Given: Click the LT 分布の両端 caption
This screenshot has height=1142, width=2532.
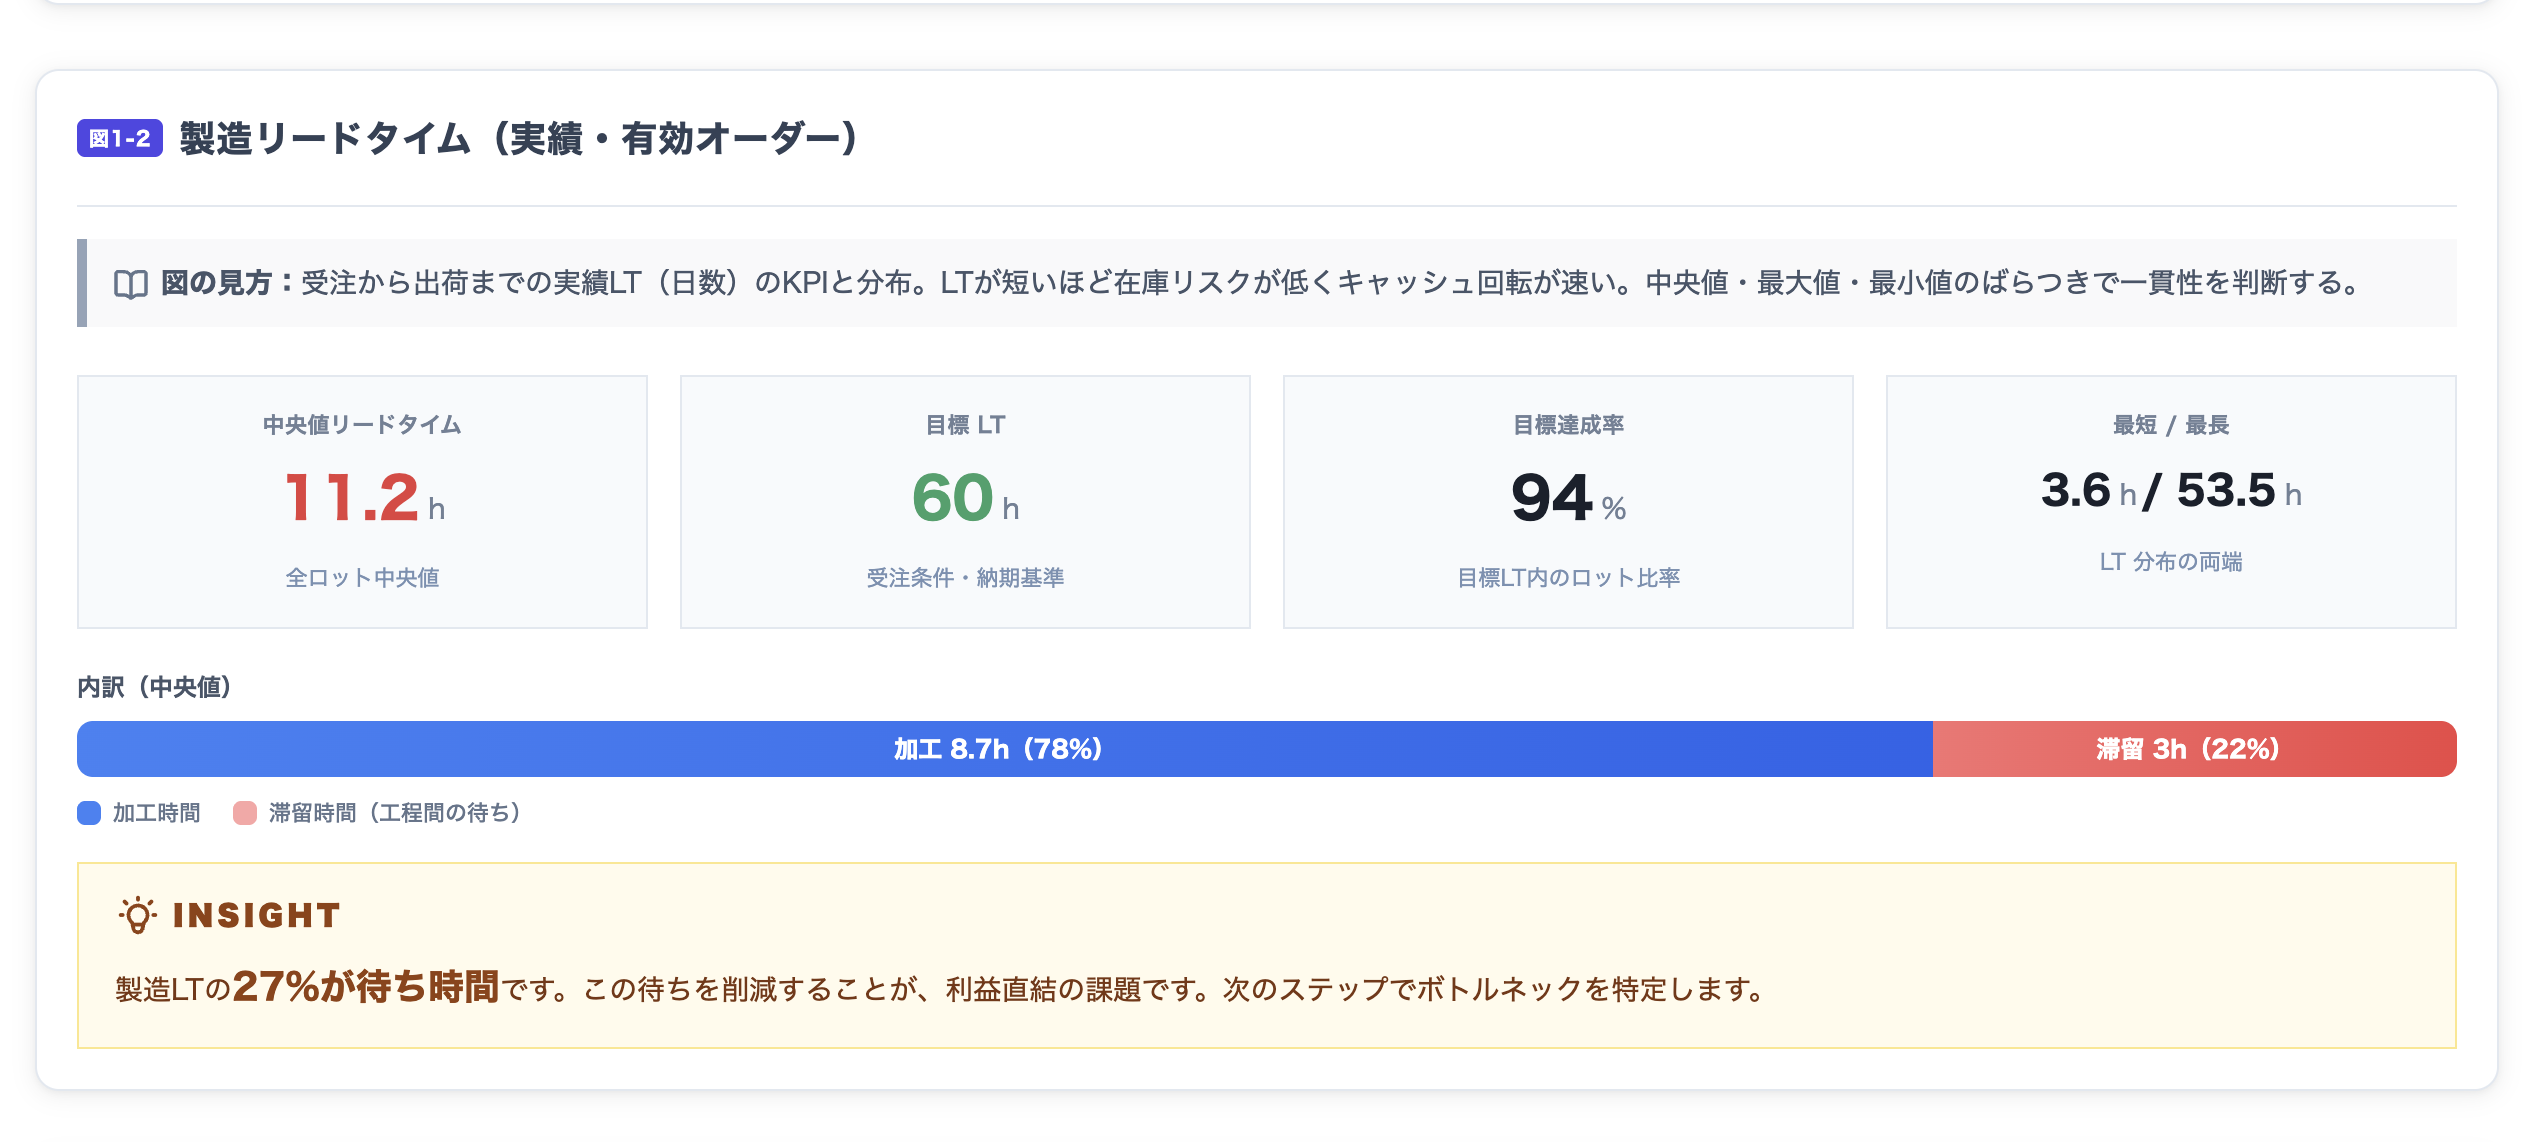Looking at the screenshot, I should 2171,562.
